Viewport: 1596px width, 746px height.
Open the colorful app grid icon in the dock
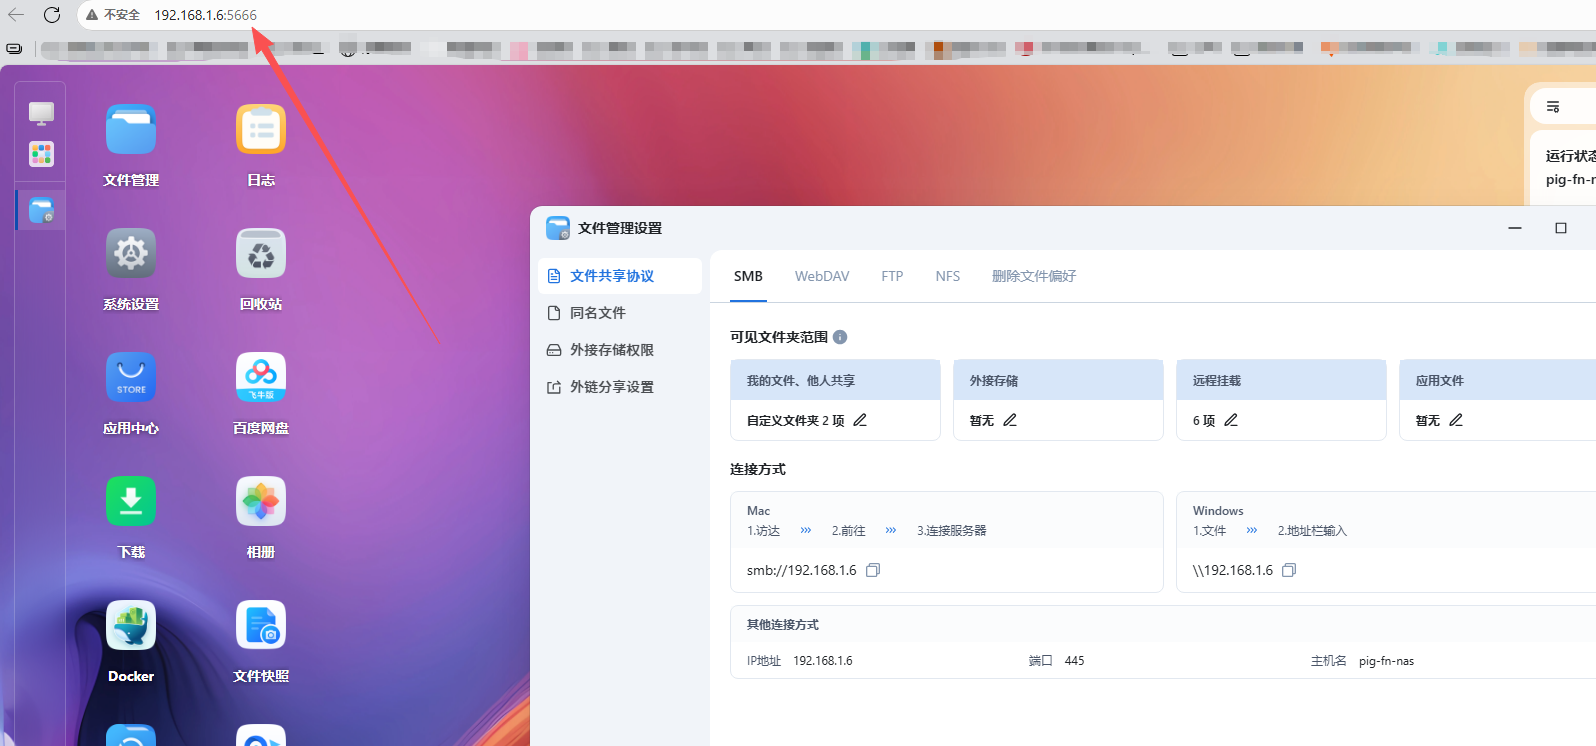[x=41, y=154]
